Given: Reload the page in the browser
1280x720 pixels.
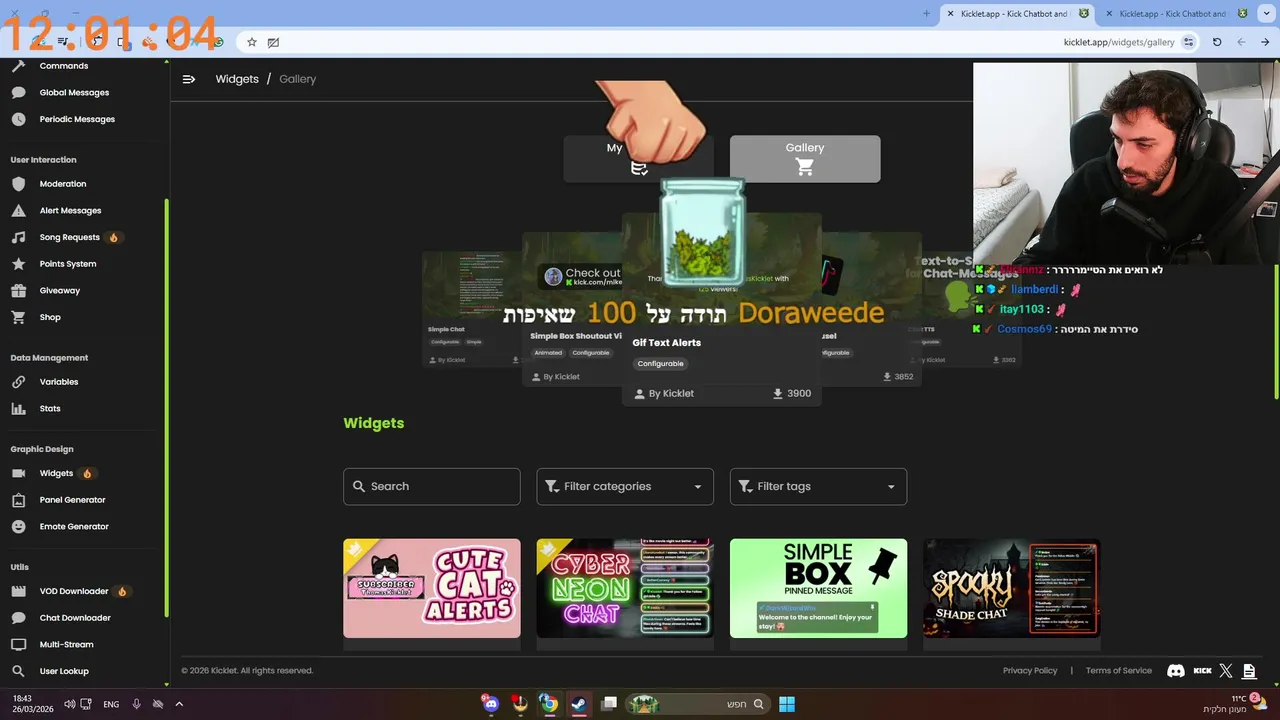Looking at the screenshot, I should [1217, 42].
